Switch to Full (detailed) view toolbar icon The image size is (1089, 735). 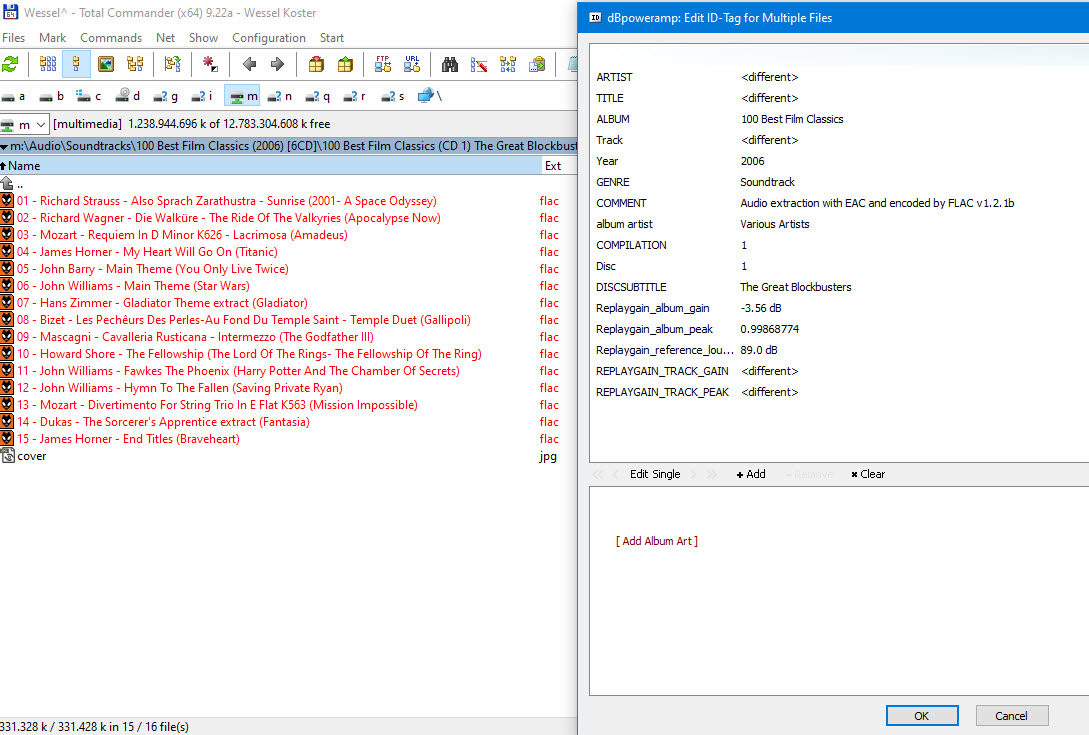tap(76, 65)
